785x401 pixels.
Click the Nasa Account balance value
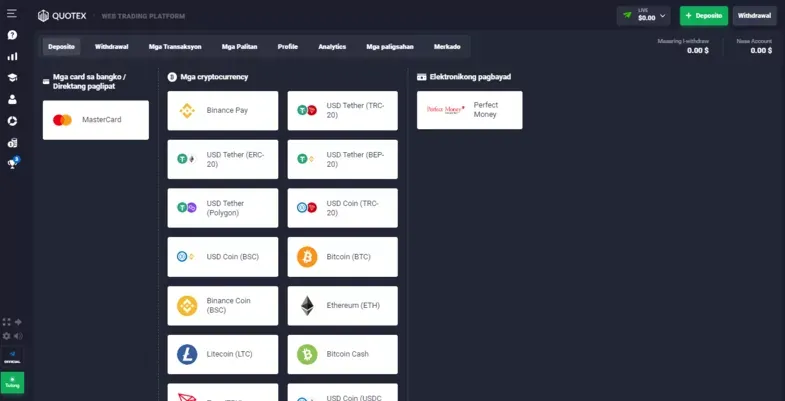(x=761, y=51)
